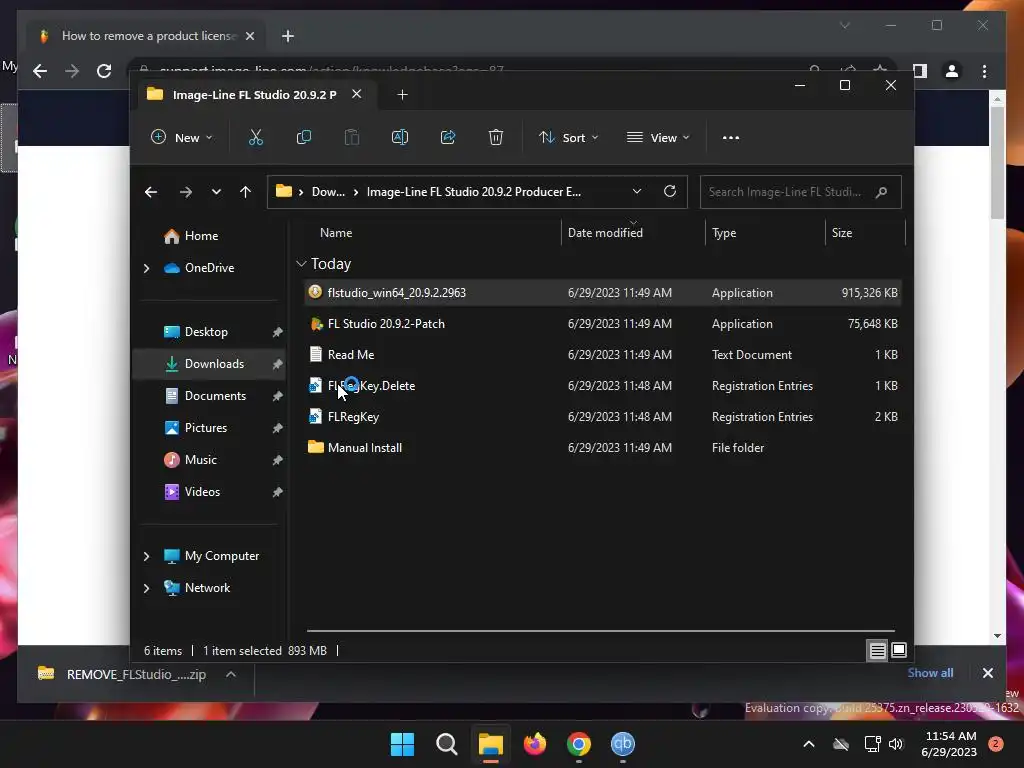Viewport: 1024px width, 768px height.
Task: Click the Rename icon in toolbar
Action: pos(400,137)
